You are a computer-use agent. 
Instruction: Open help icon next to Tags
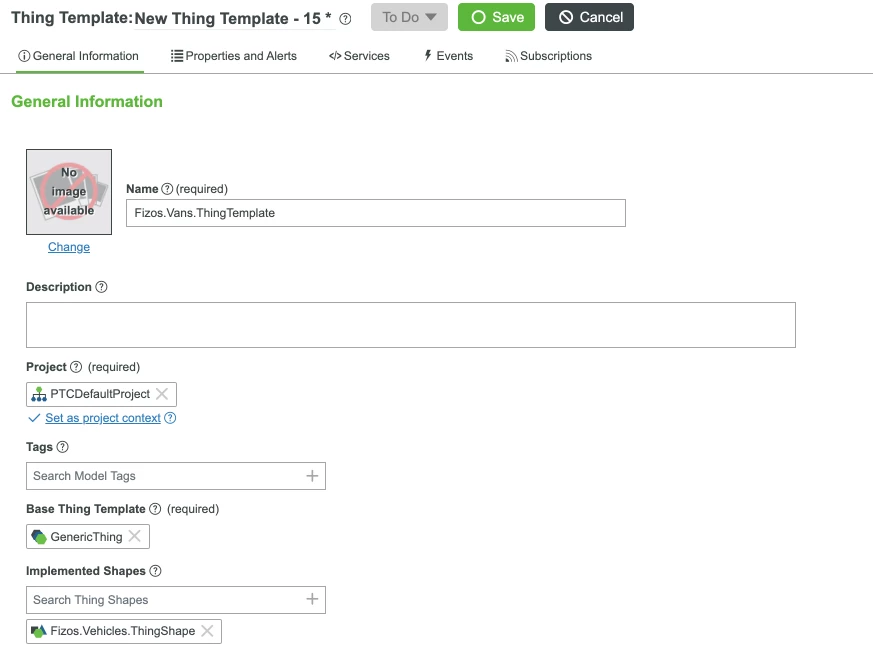63,447
